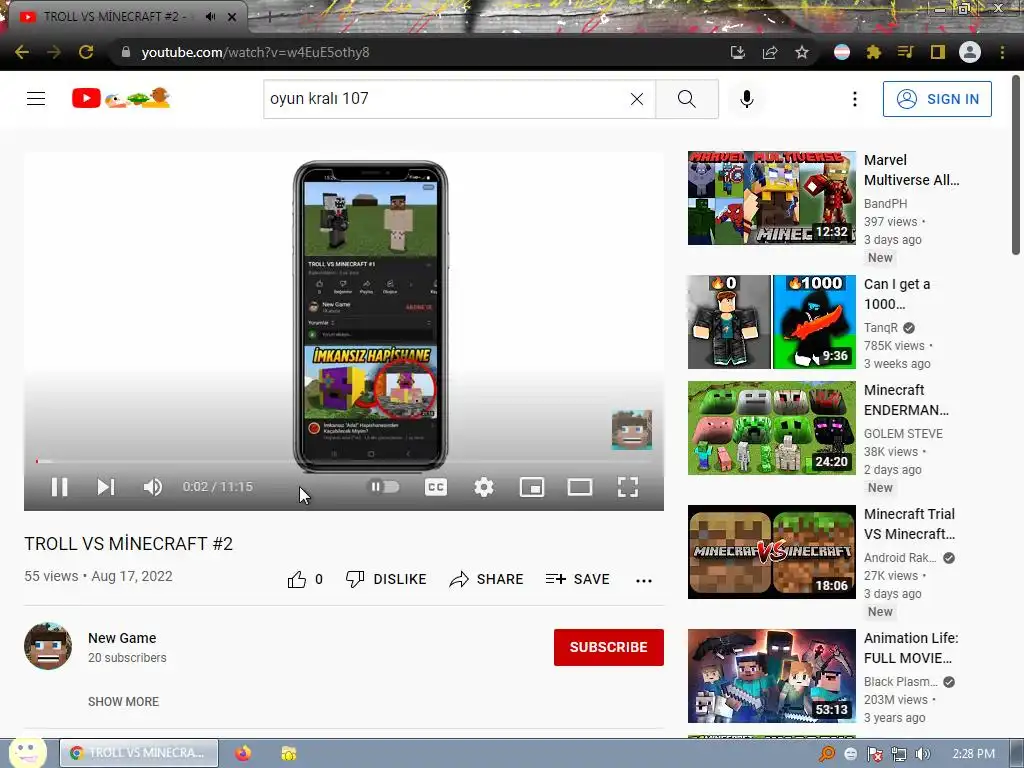Click the install/download icon in address bar
This screenshot has height=768, width=1024.
click(x=737, y=52)
